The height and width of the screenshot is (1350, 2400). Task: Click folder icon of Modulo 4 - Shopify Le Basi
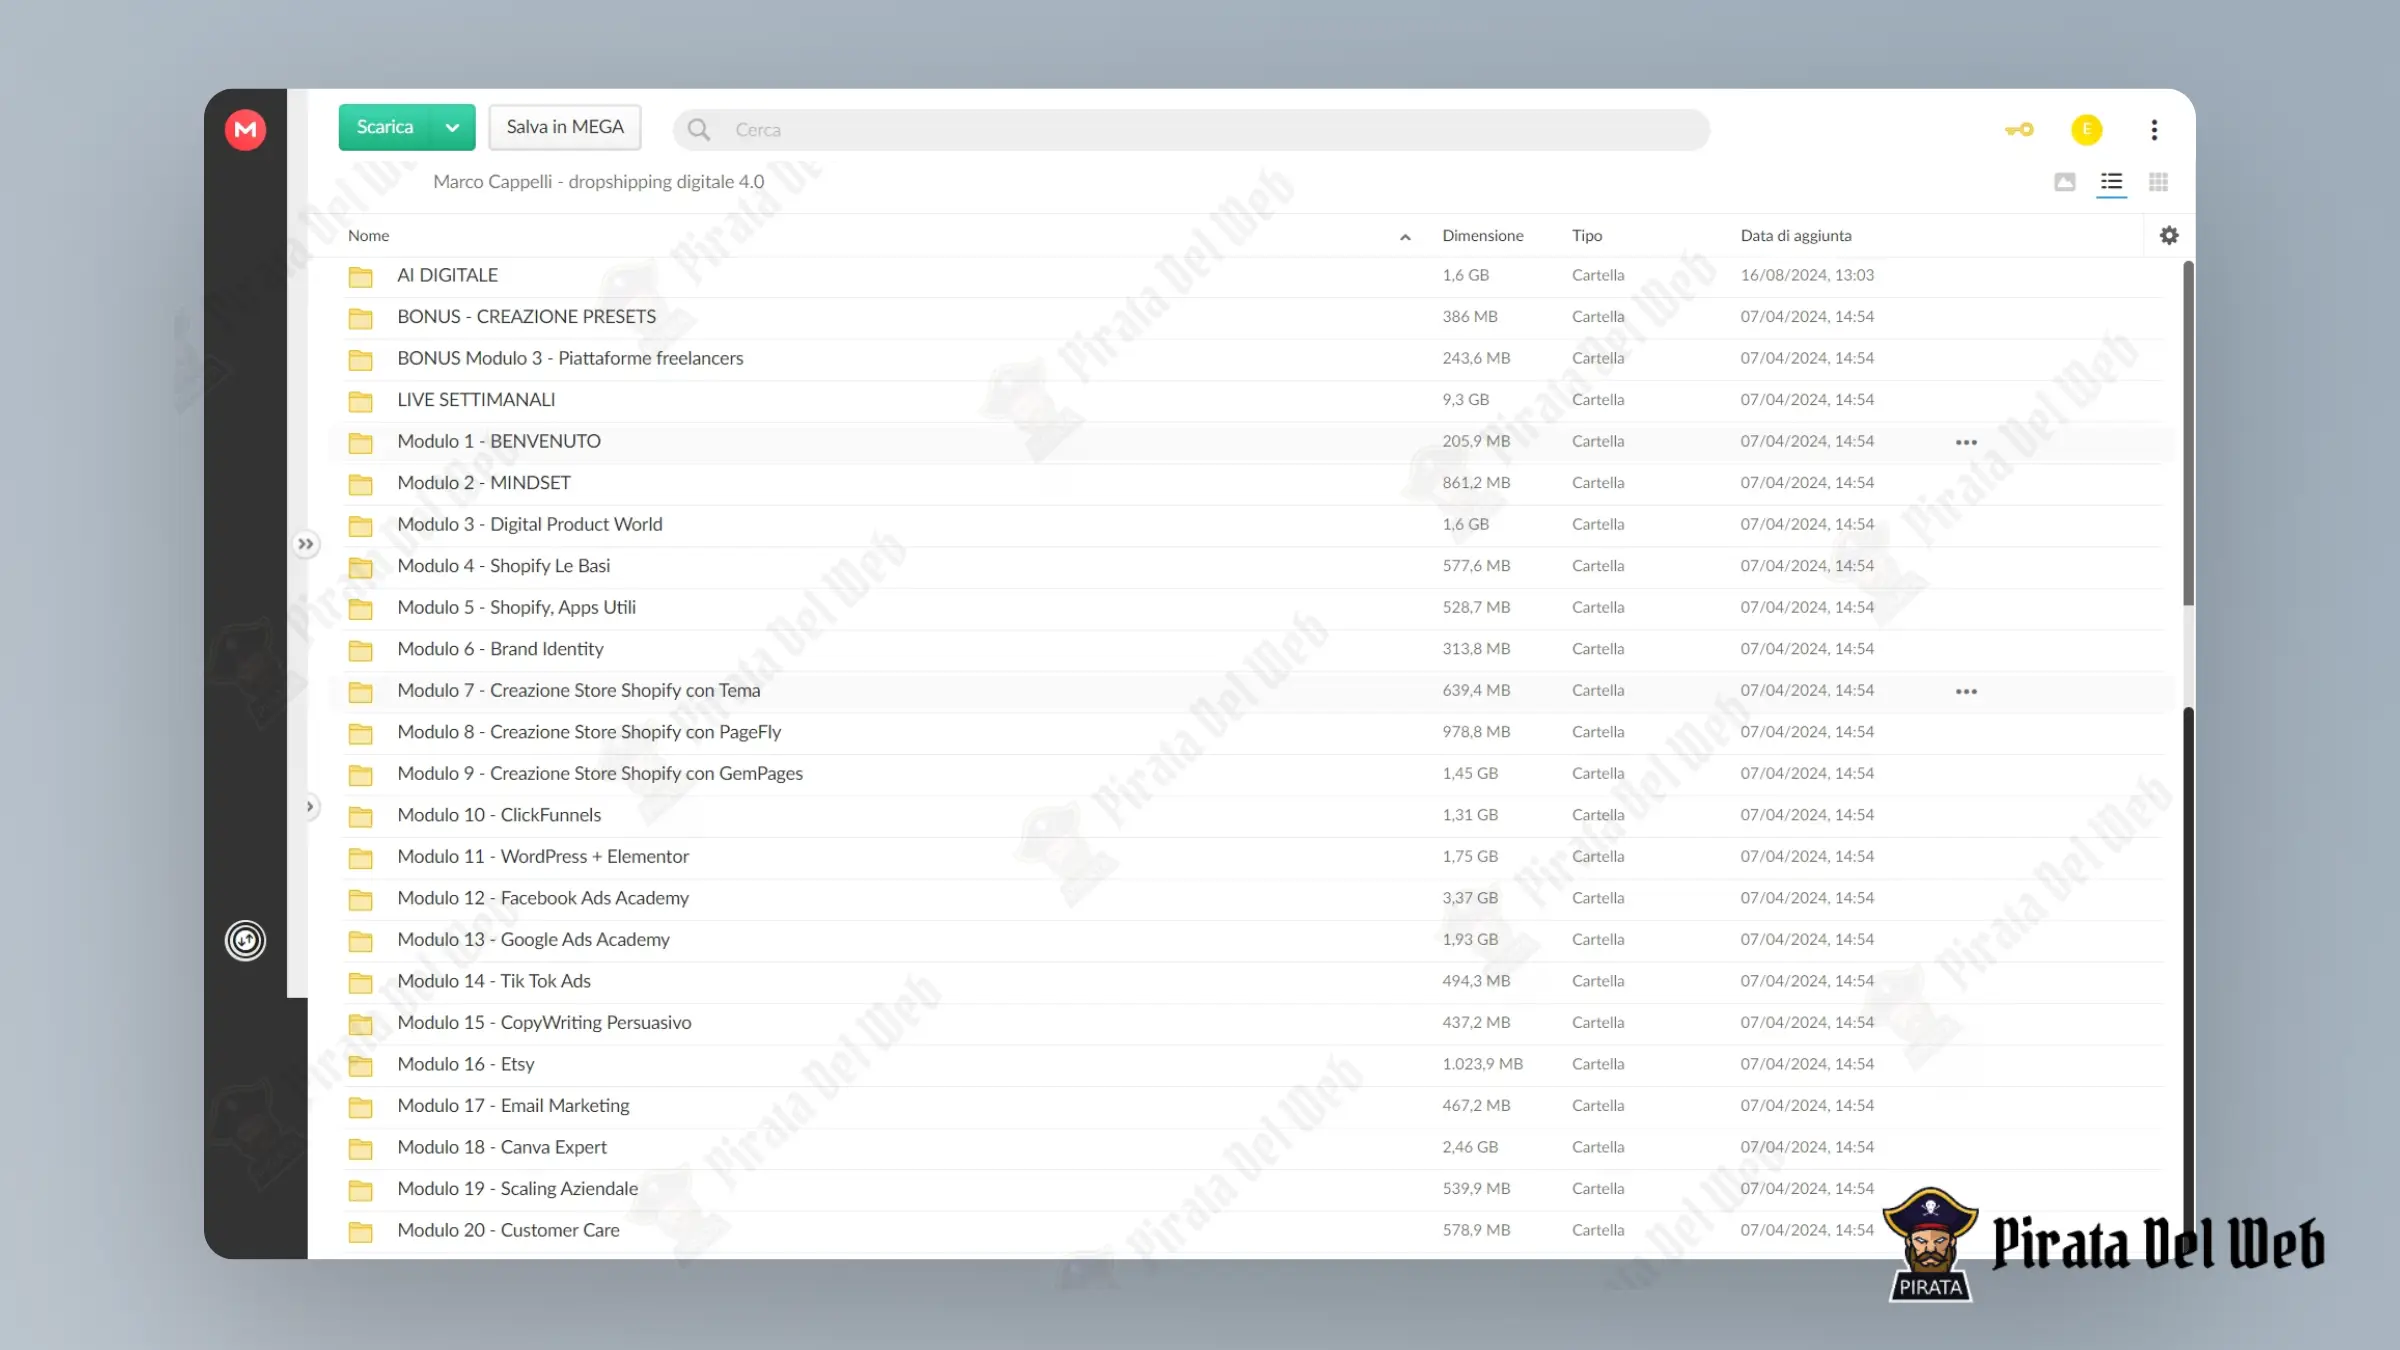click(360, 568)
